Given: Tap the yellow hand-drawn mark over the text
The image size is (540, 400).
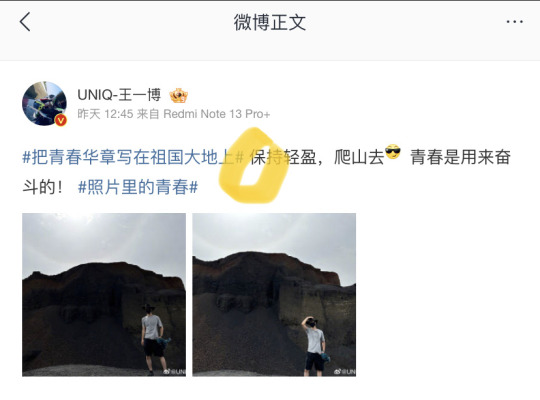Looking at the screenshot, I should (x=254, y=165).
